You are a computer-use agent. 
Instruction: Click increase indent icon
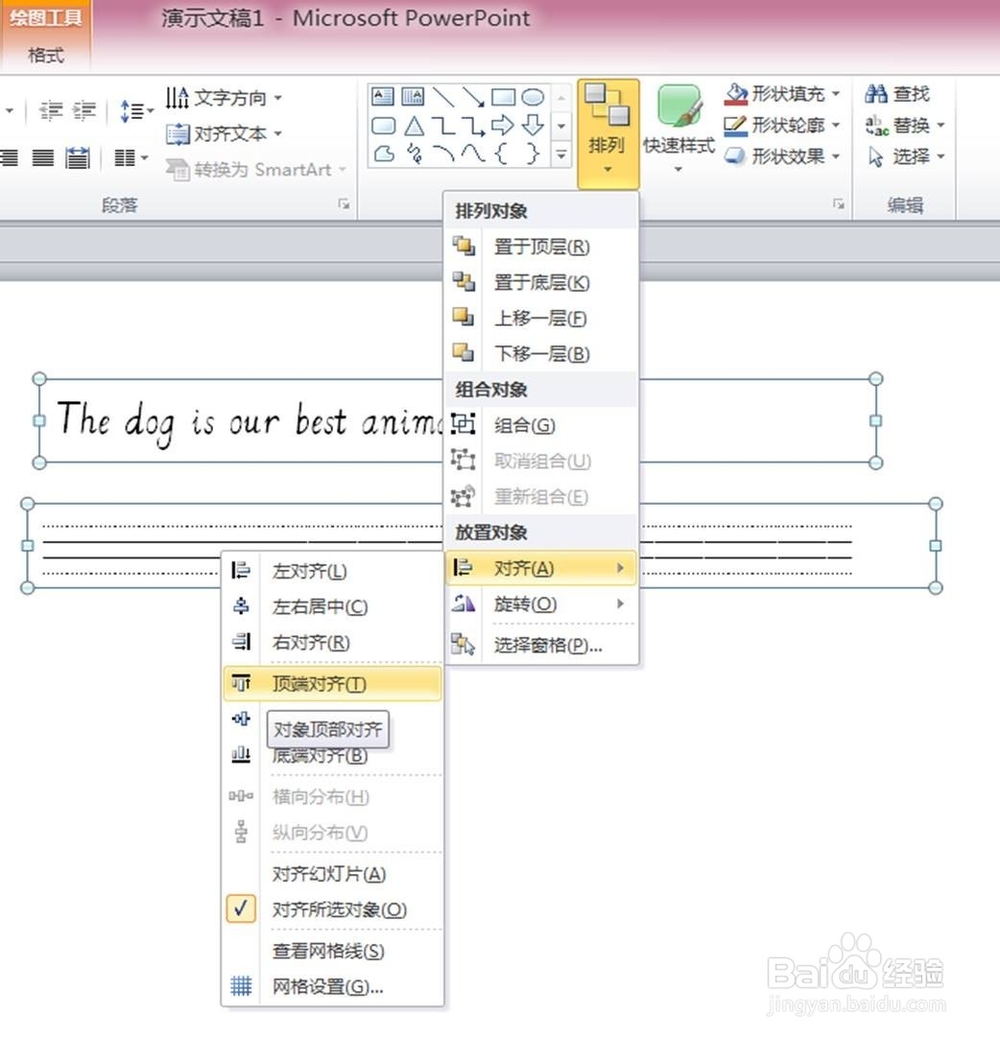[85, 111]
